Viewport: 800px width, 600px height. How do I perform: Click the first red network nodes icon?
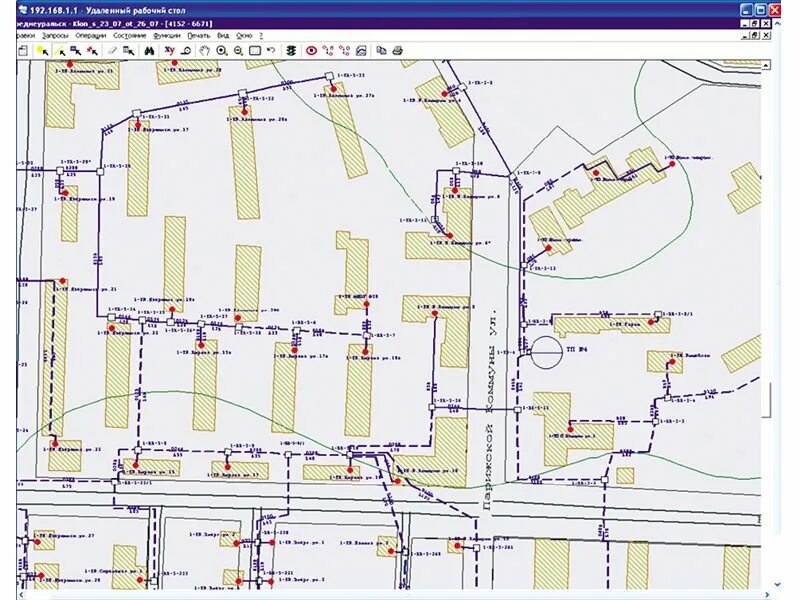[328, 51]
